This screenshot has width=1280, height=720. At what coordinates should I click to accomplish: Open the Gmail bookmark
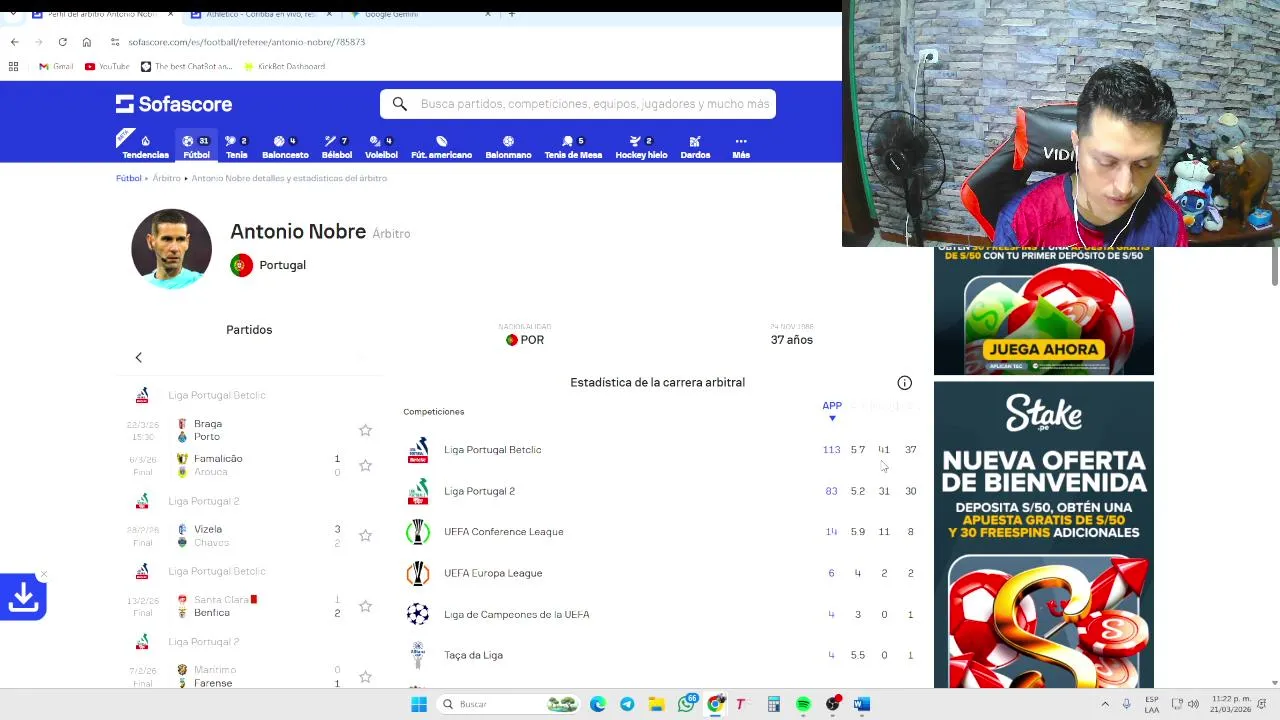click(56, 66)
